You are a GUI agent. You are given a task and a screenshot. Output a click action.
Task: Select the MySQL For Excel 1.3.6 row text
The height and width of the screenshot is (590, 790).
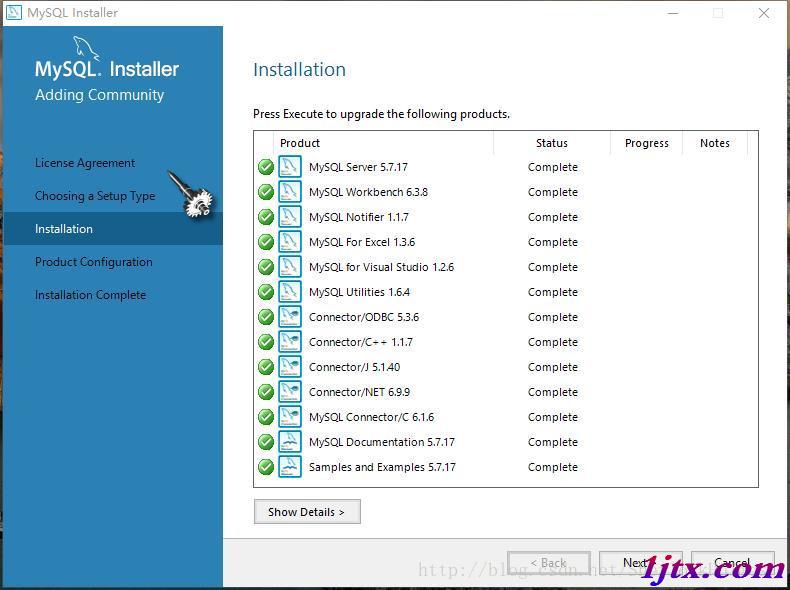[362, 242]
